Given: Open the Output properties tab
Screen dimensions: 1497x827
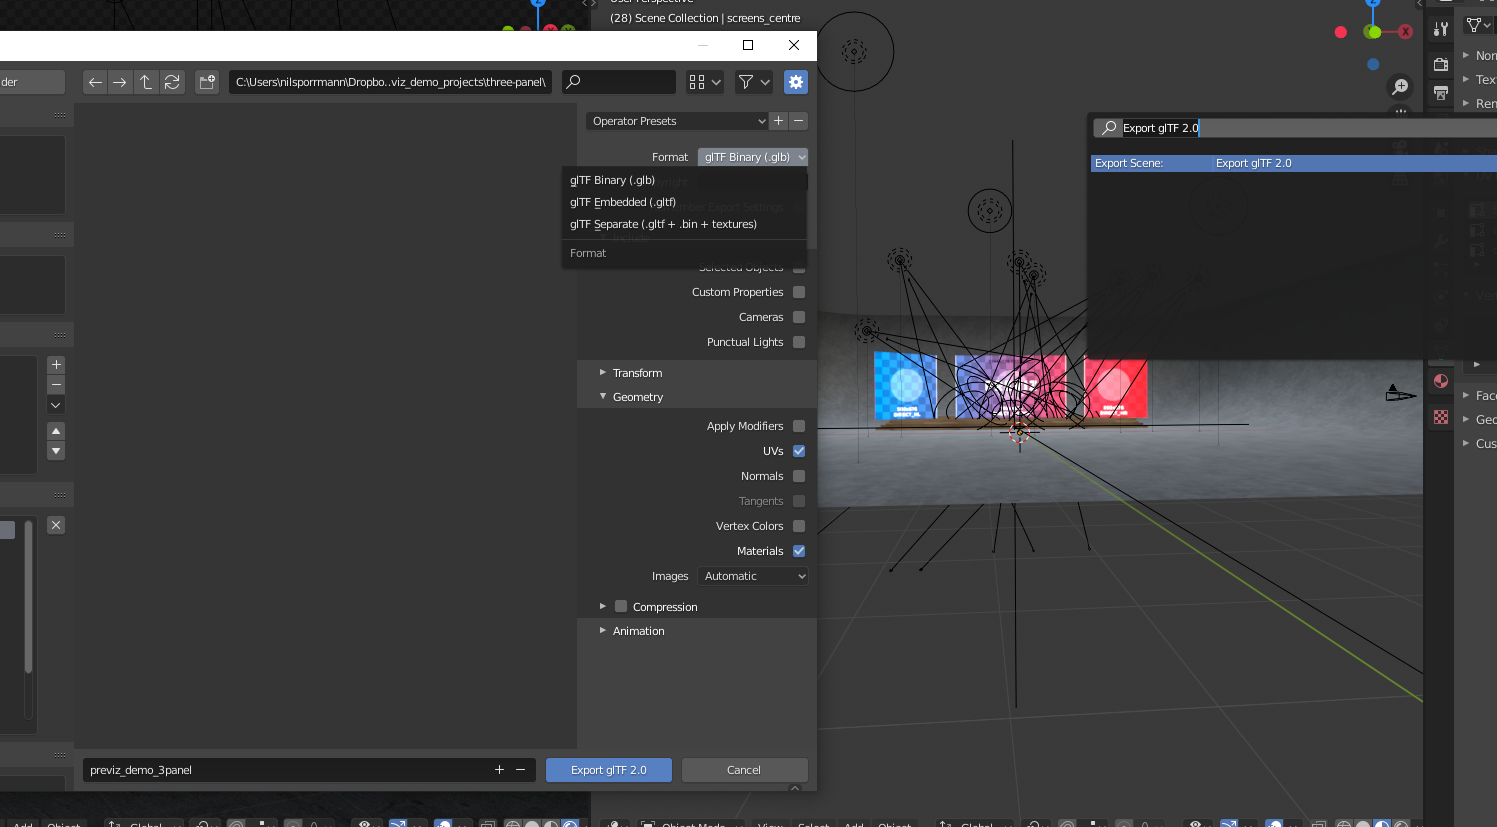Looking at the screenshot, I should click(1441, 93).
